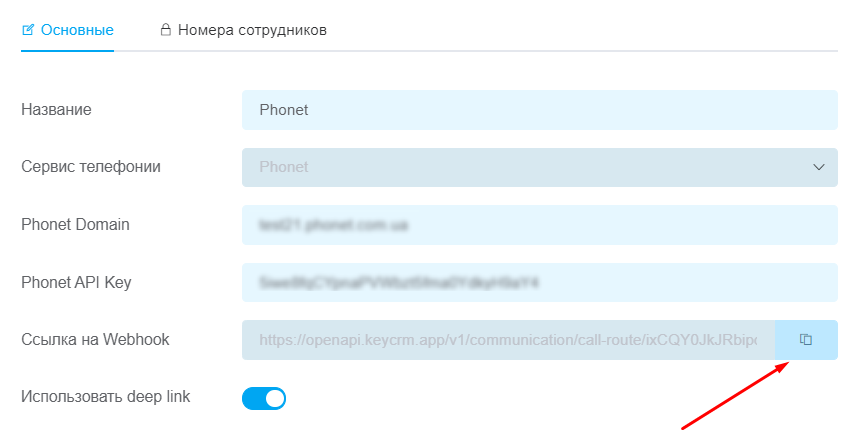
Task: Click the blurred API key value text
Action: (x=399, y=283)
